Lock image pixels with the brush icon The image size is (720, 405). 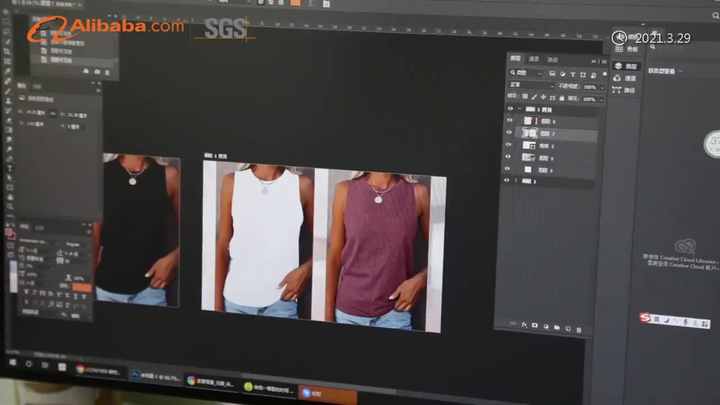tap(534, 97)
